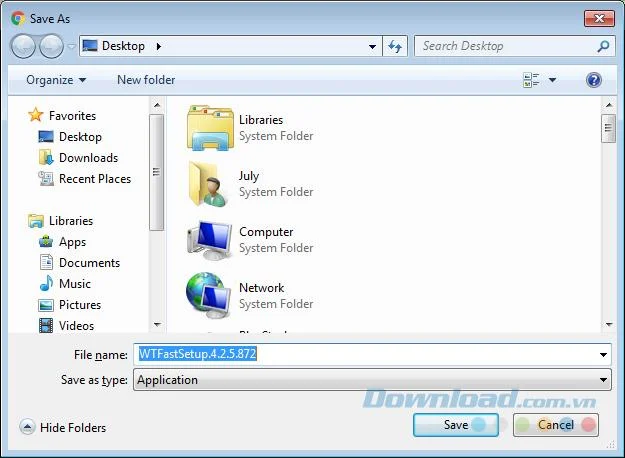
Task: Select the July user folder icon
Action: (209, 184)
